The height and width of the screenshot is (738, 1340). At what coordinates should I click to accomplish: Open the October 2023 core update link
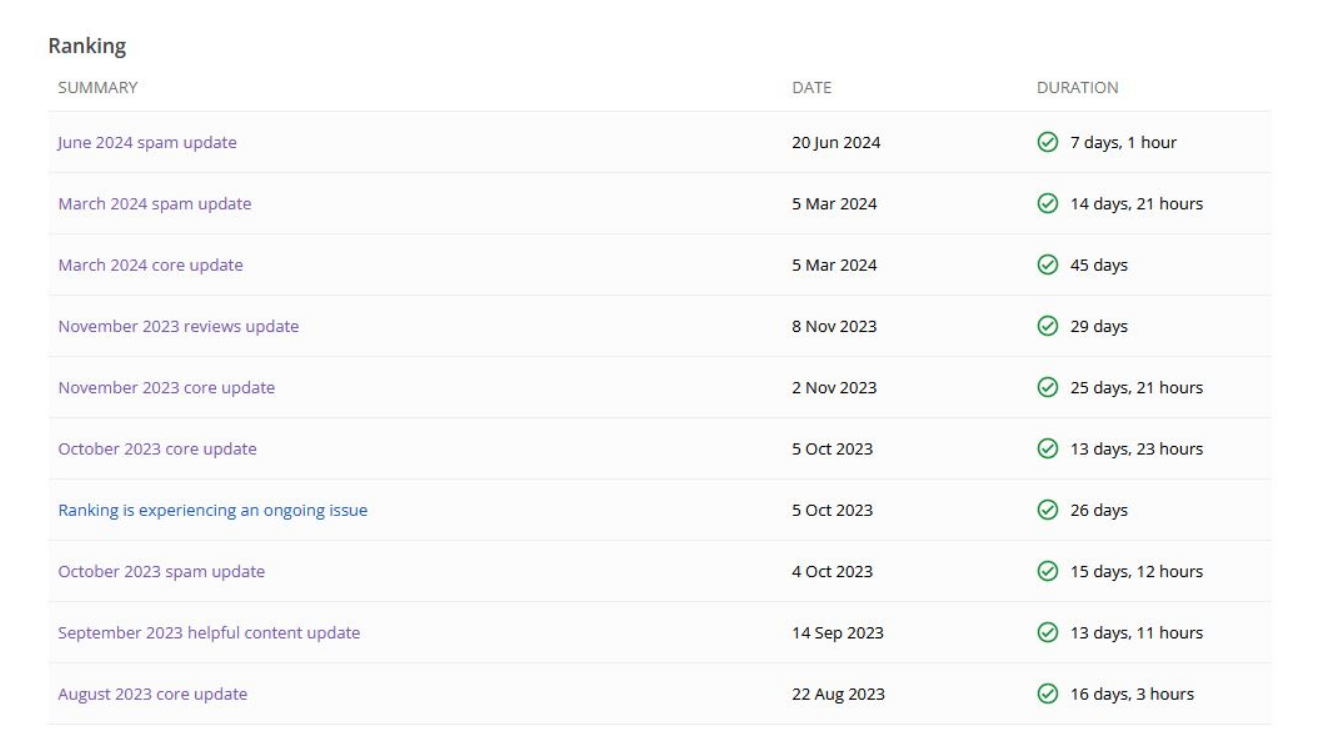tap(157, 449)
